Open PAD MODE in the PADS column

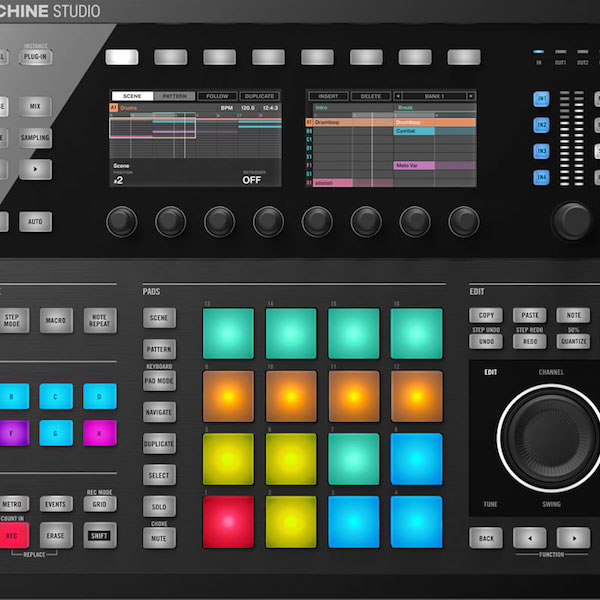pos(159,381)
